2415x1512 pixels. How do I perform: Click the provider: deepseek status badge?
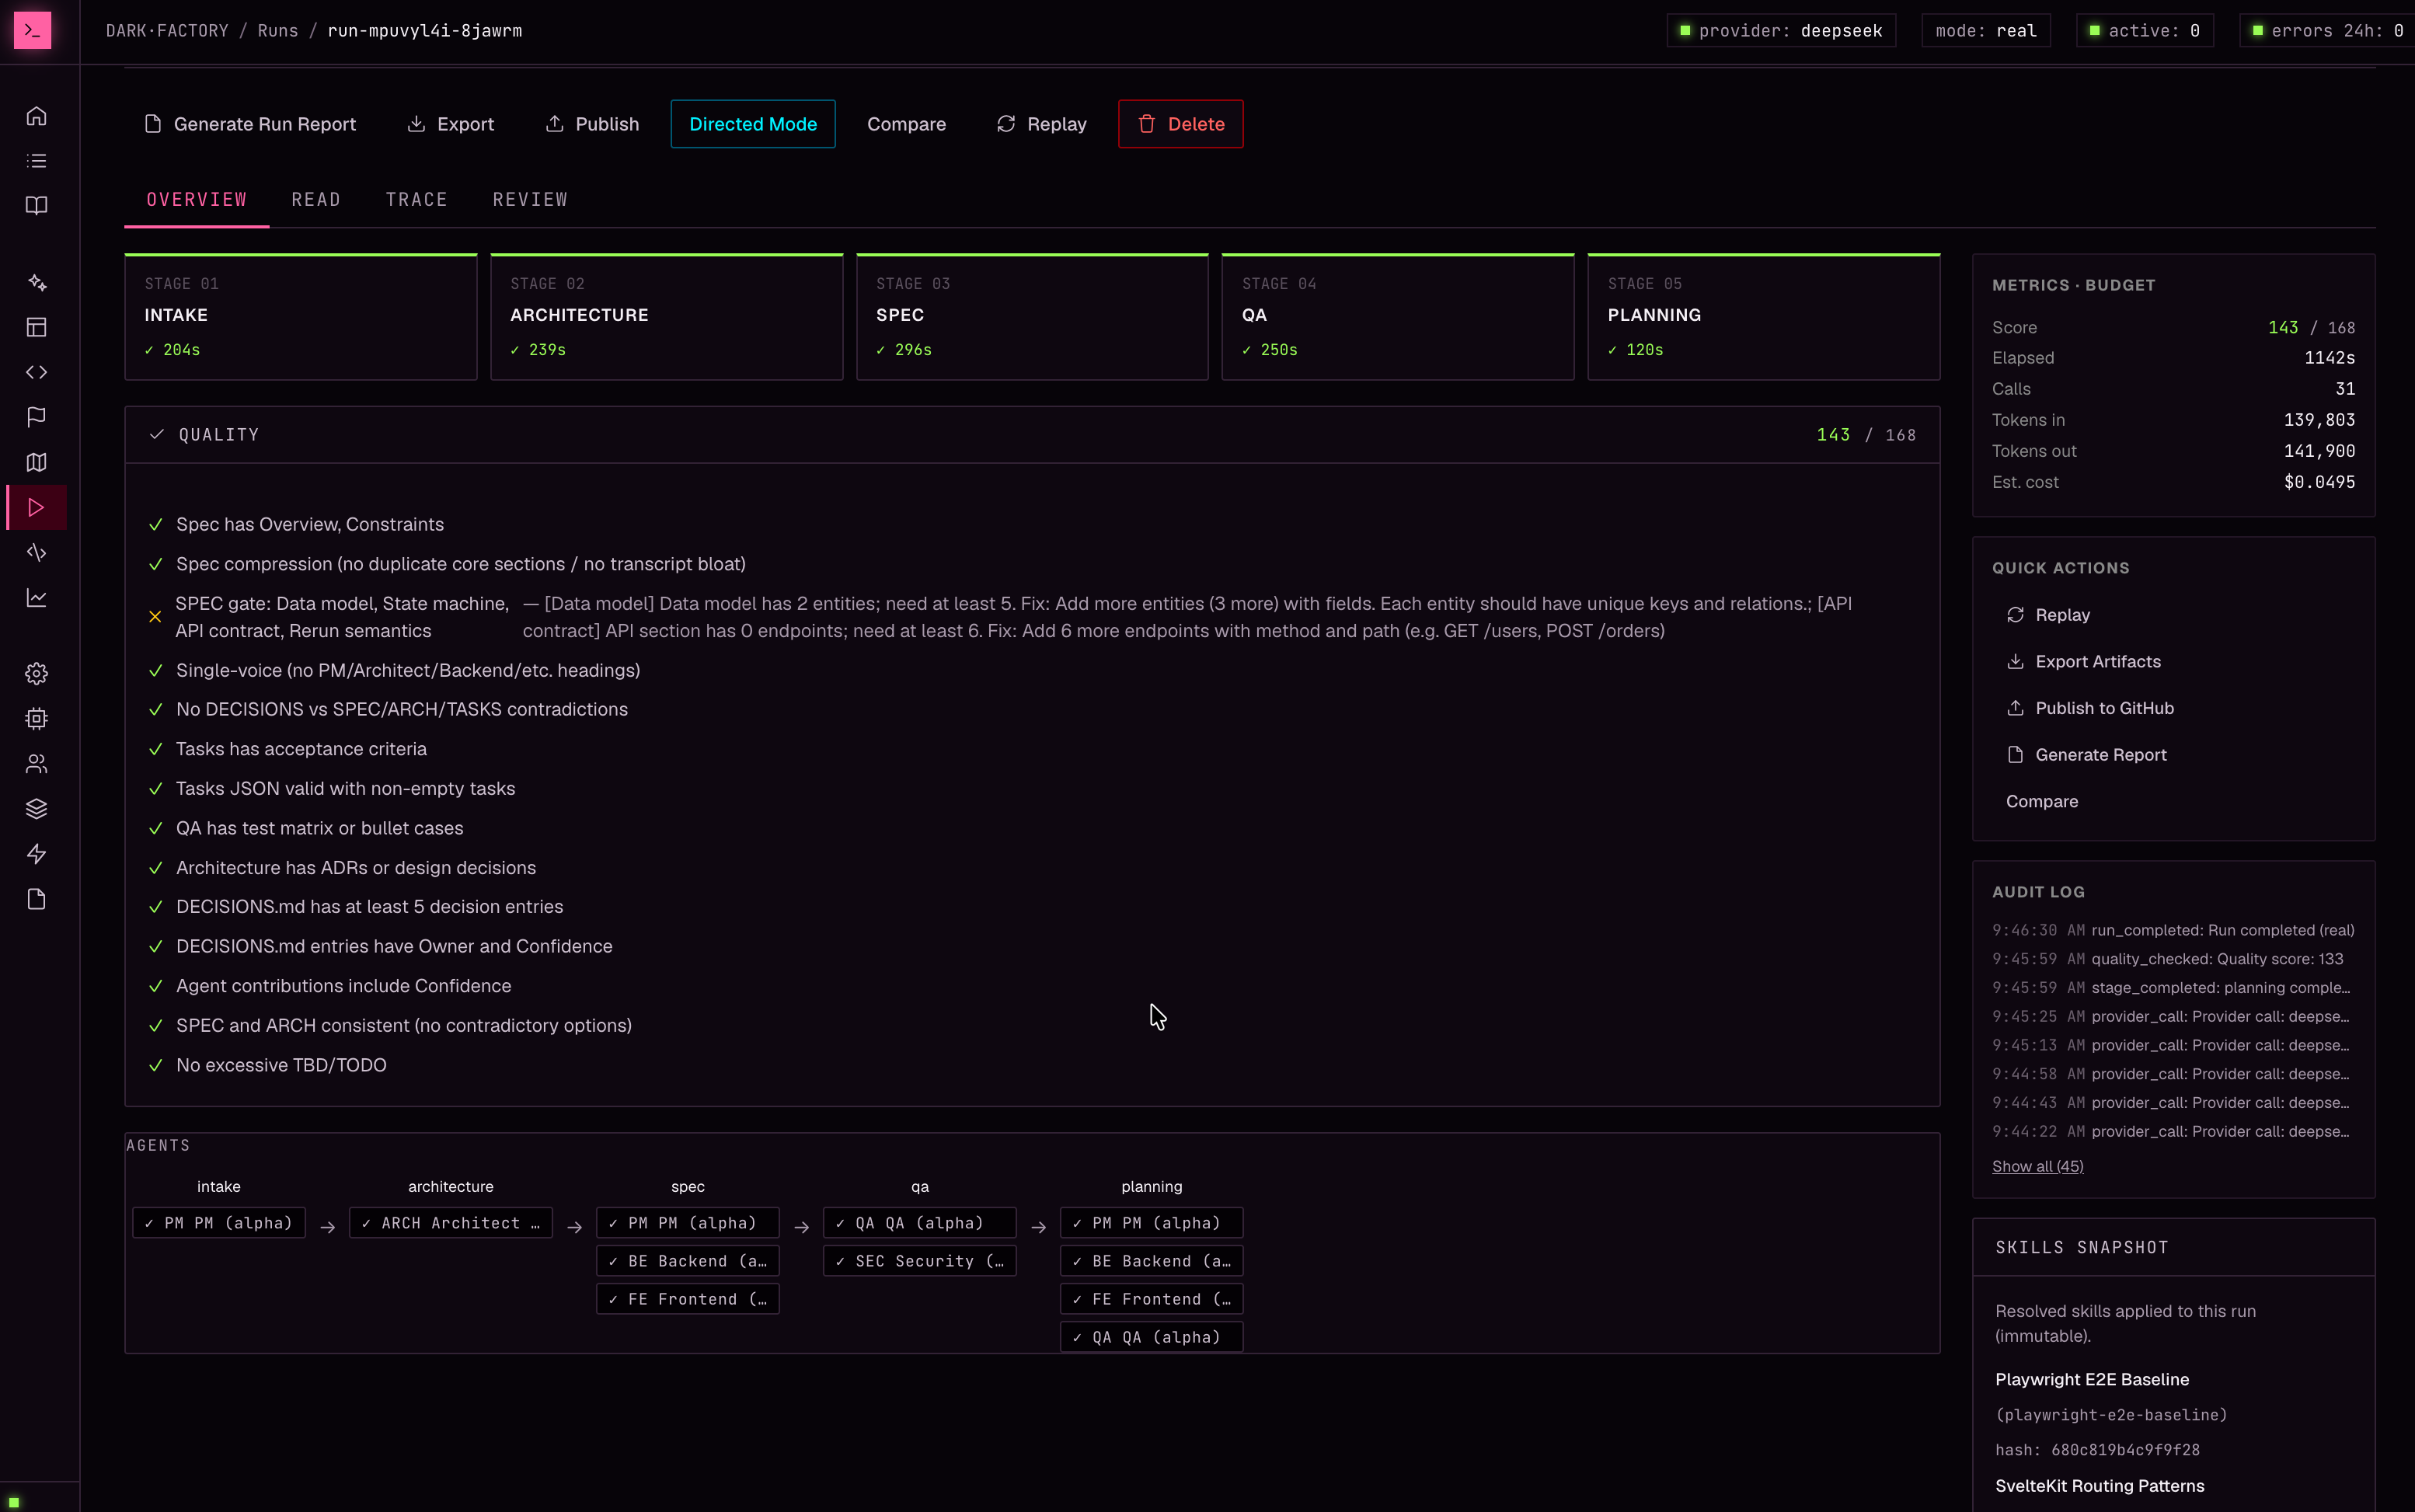pos(1782,31)
